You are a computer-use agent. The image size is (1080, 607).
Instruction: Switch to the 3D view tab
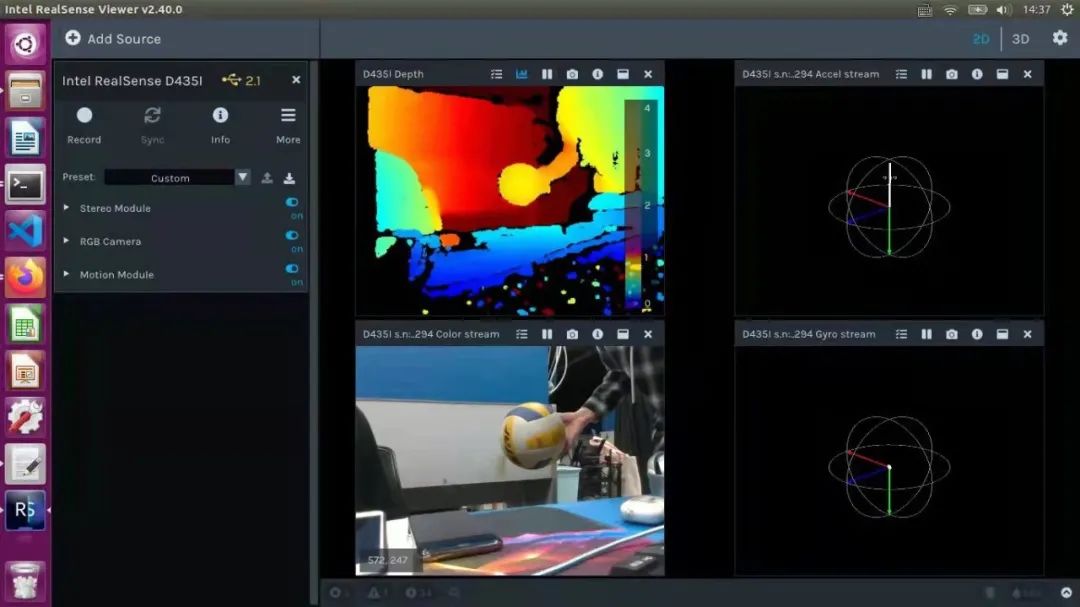click(x=1020, y=39)
